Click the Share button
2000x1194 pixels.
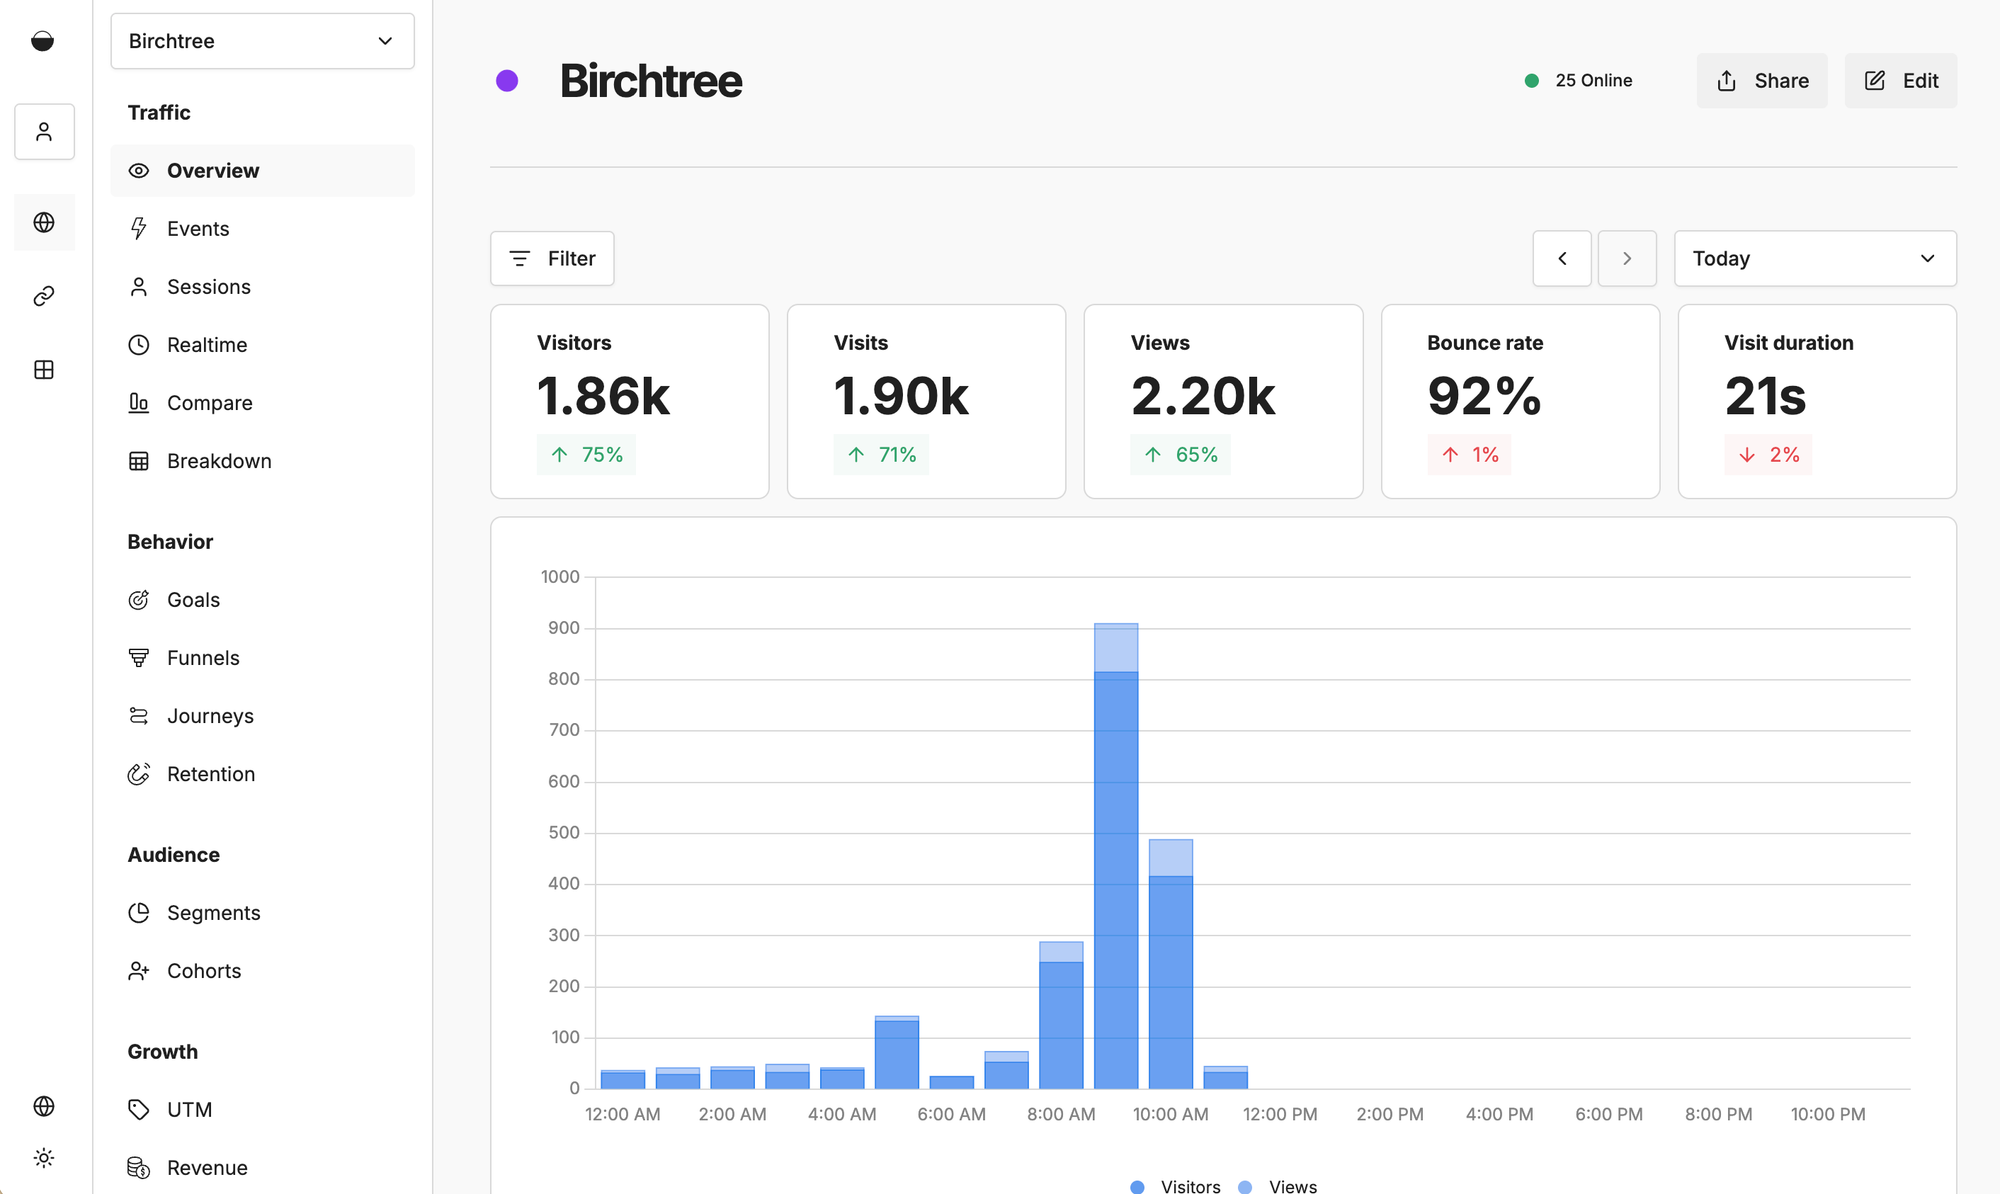[x=1762, y=81]
